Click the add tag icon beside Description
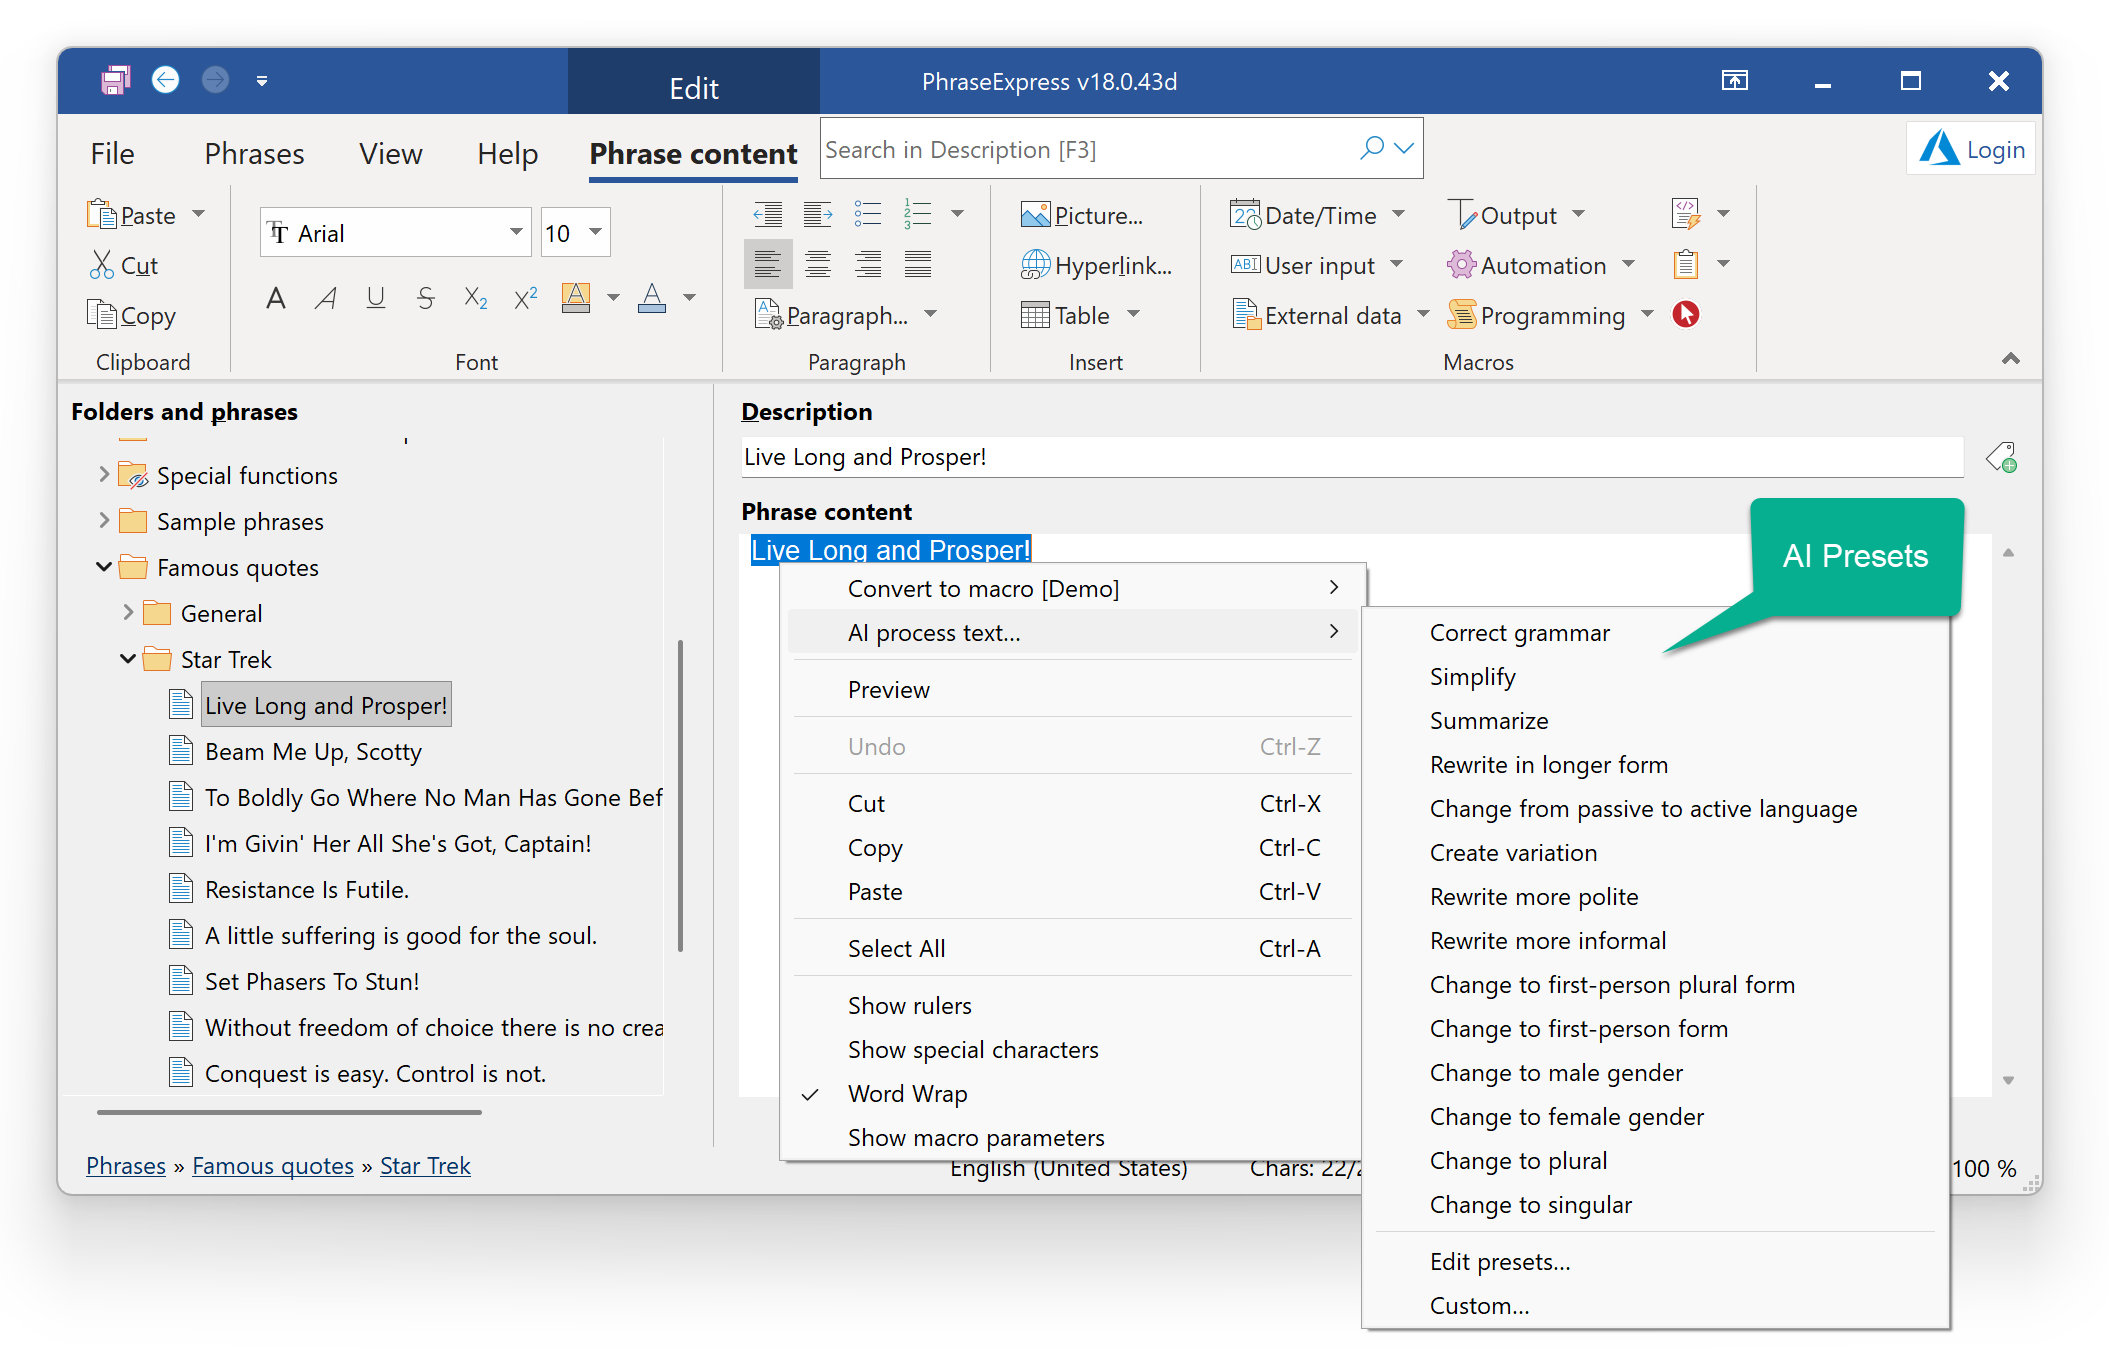 click(2001, 458)
